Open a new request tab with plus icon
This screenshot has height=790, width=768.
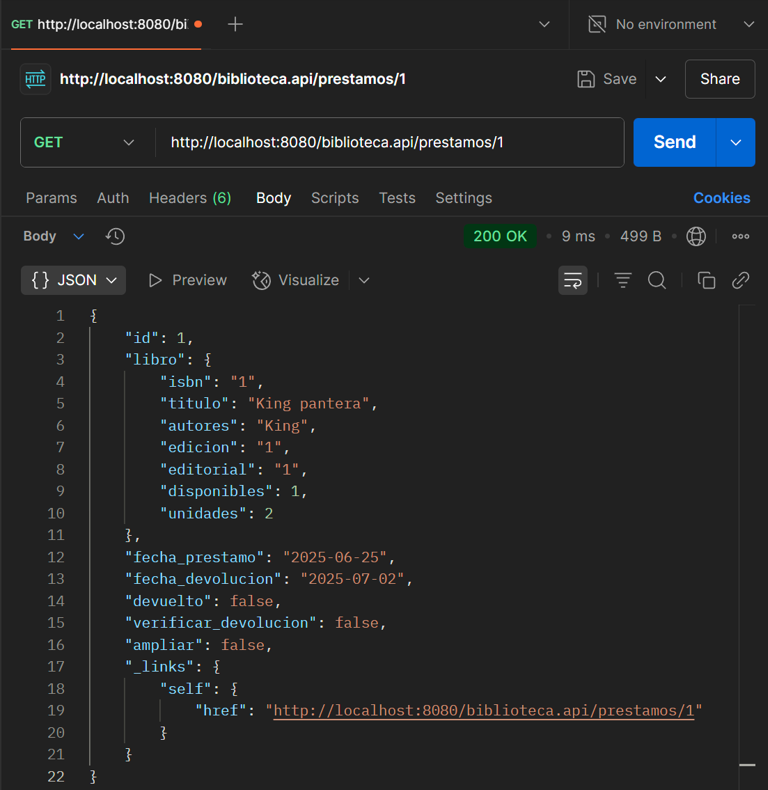coord(235,24)
